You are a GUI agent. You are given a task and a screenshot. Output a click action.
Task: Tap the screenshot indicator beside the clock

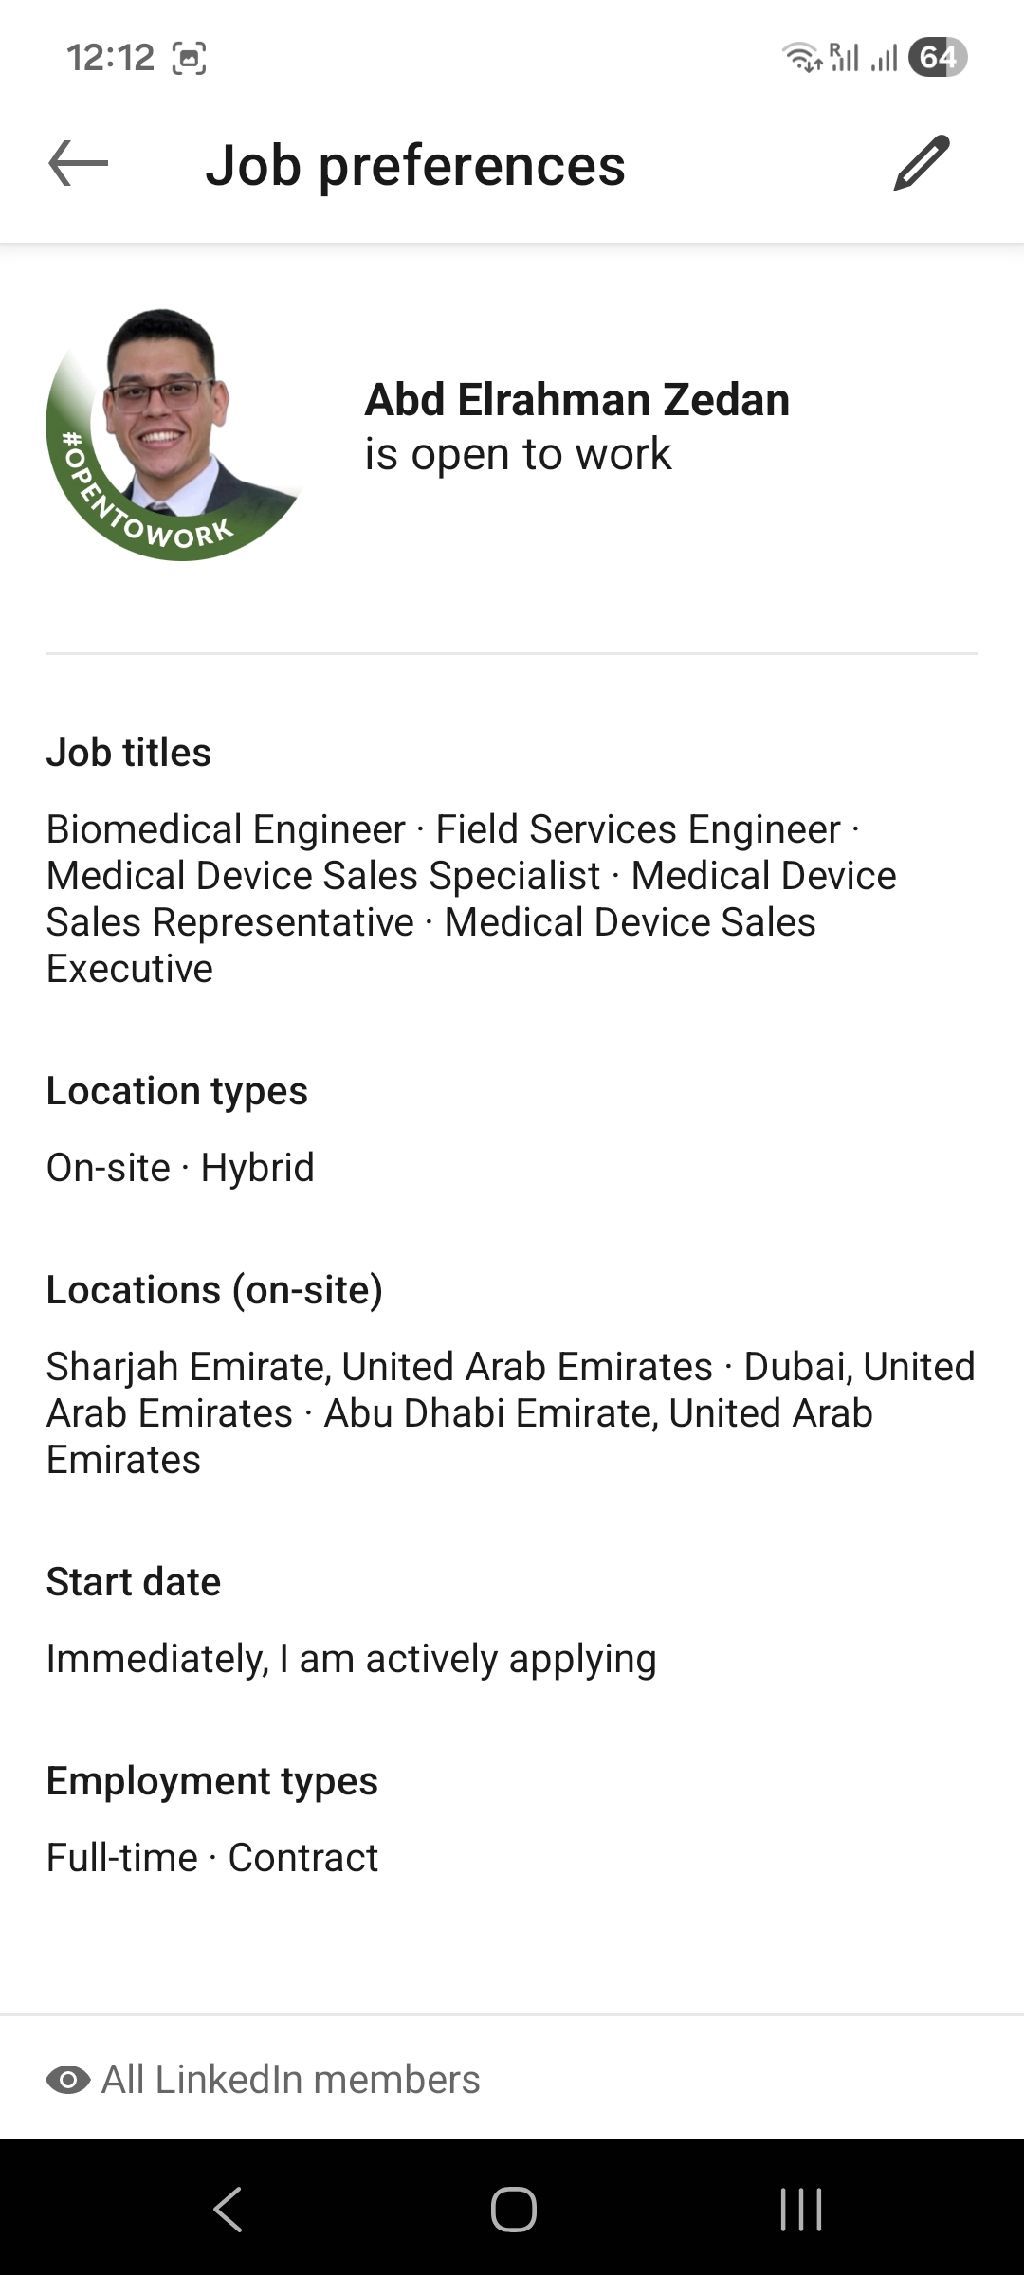pyautogui.click(x=190, y=58)
